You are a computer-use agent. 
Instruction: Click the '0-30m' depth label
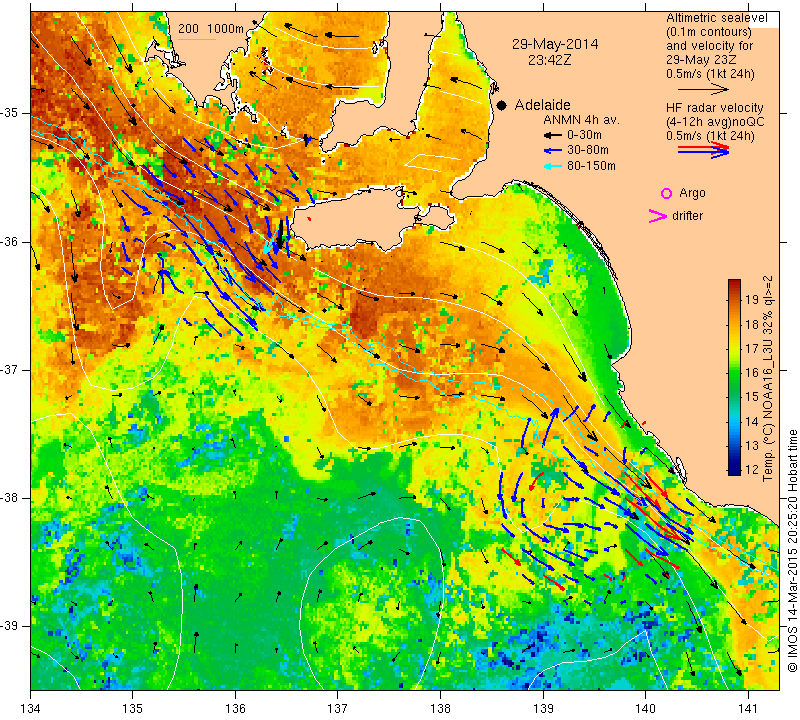(584, 135)
